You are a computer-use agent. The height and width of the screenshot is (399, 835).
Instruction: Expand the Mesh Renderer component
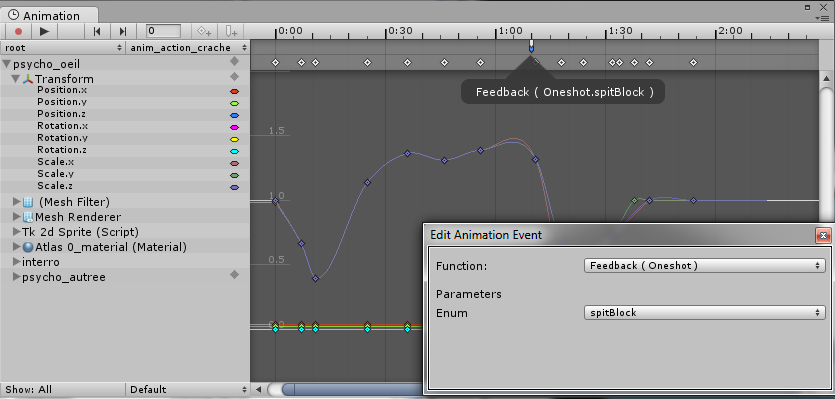(17, 217)
